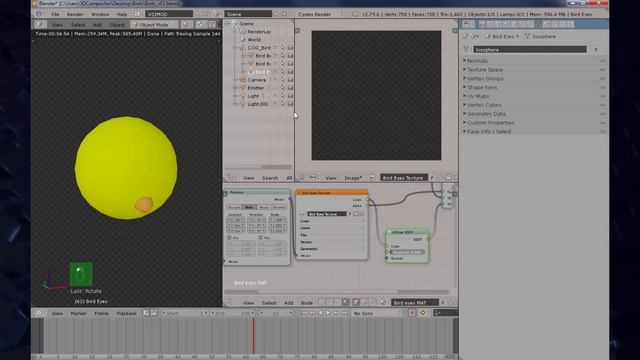The image size is (640, 360).
Task: Select COG_Bird in the outliner
Action: [x=259, y=48]
